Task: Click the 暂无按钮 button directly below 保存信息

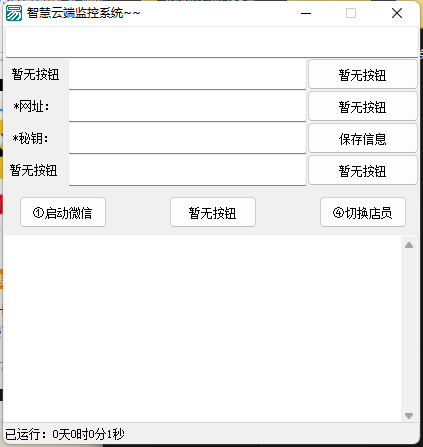Action: pos(363,171)
